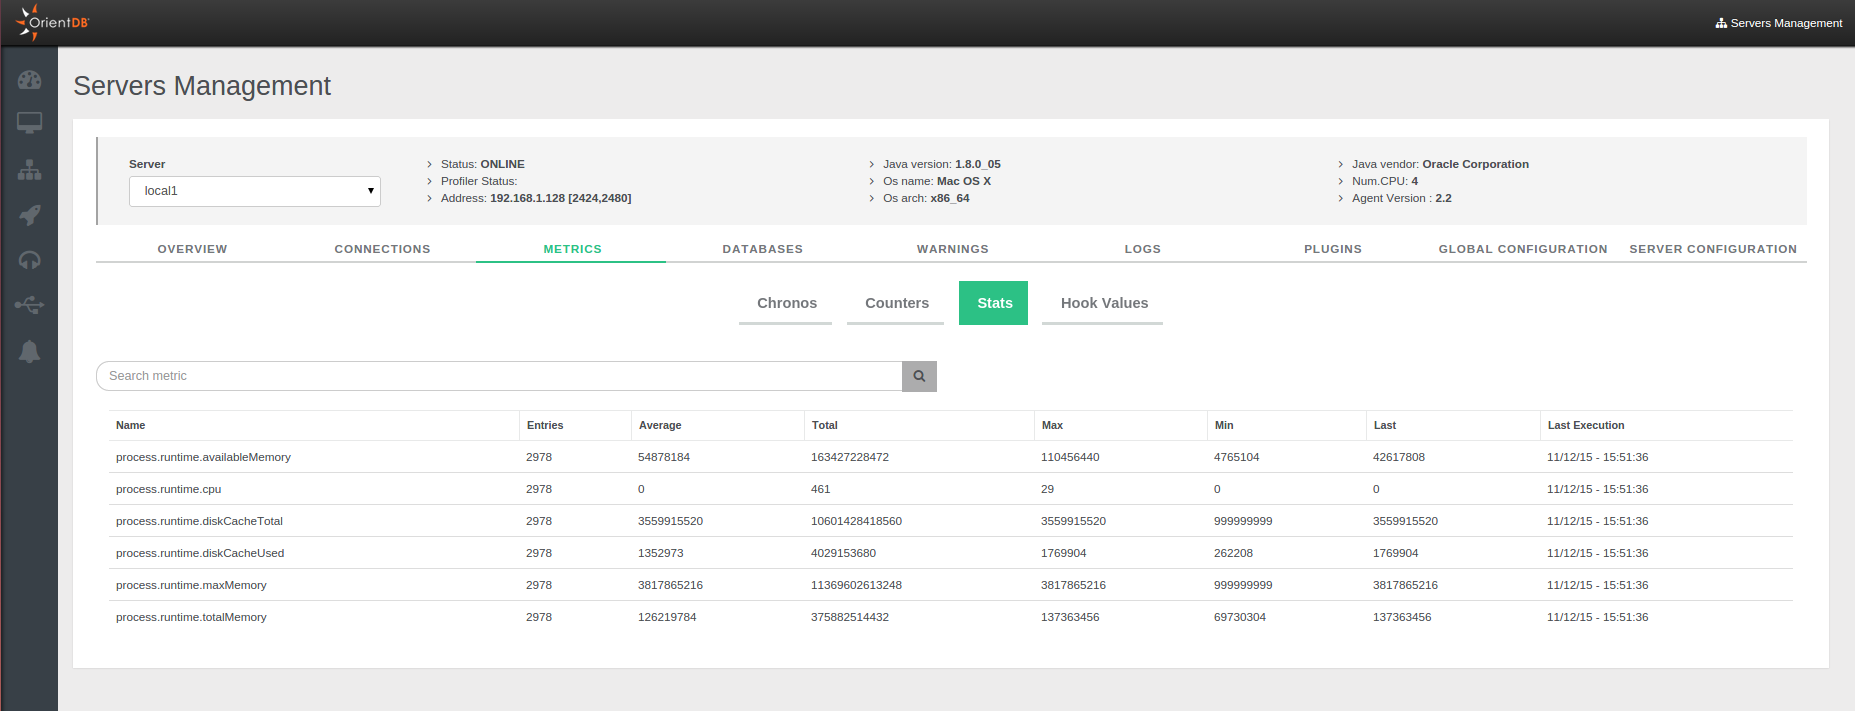Open the cluster sitemap icon in sidebar
Image resolution: width=1855 pixels, height=711 pixels.
(x=29, y=170)
